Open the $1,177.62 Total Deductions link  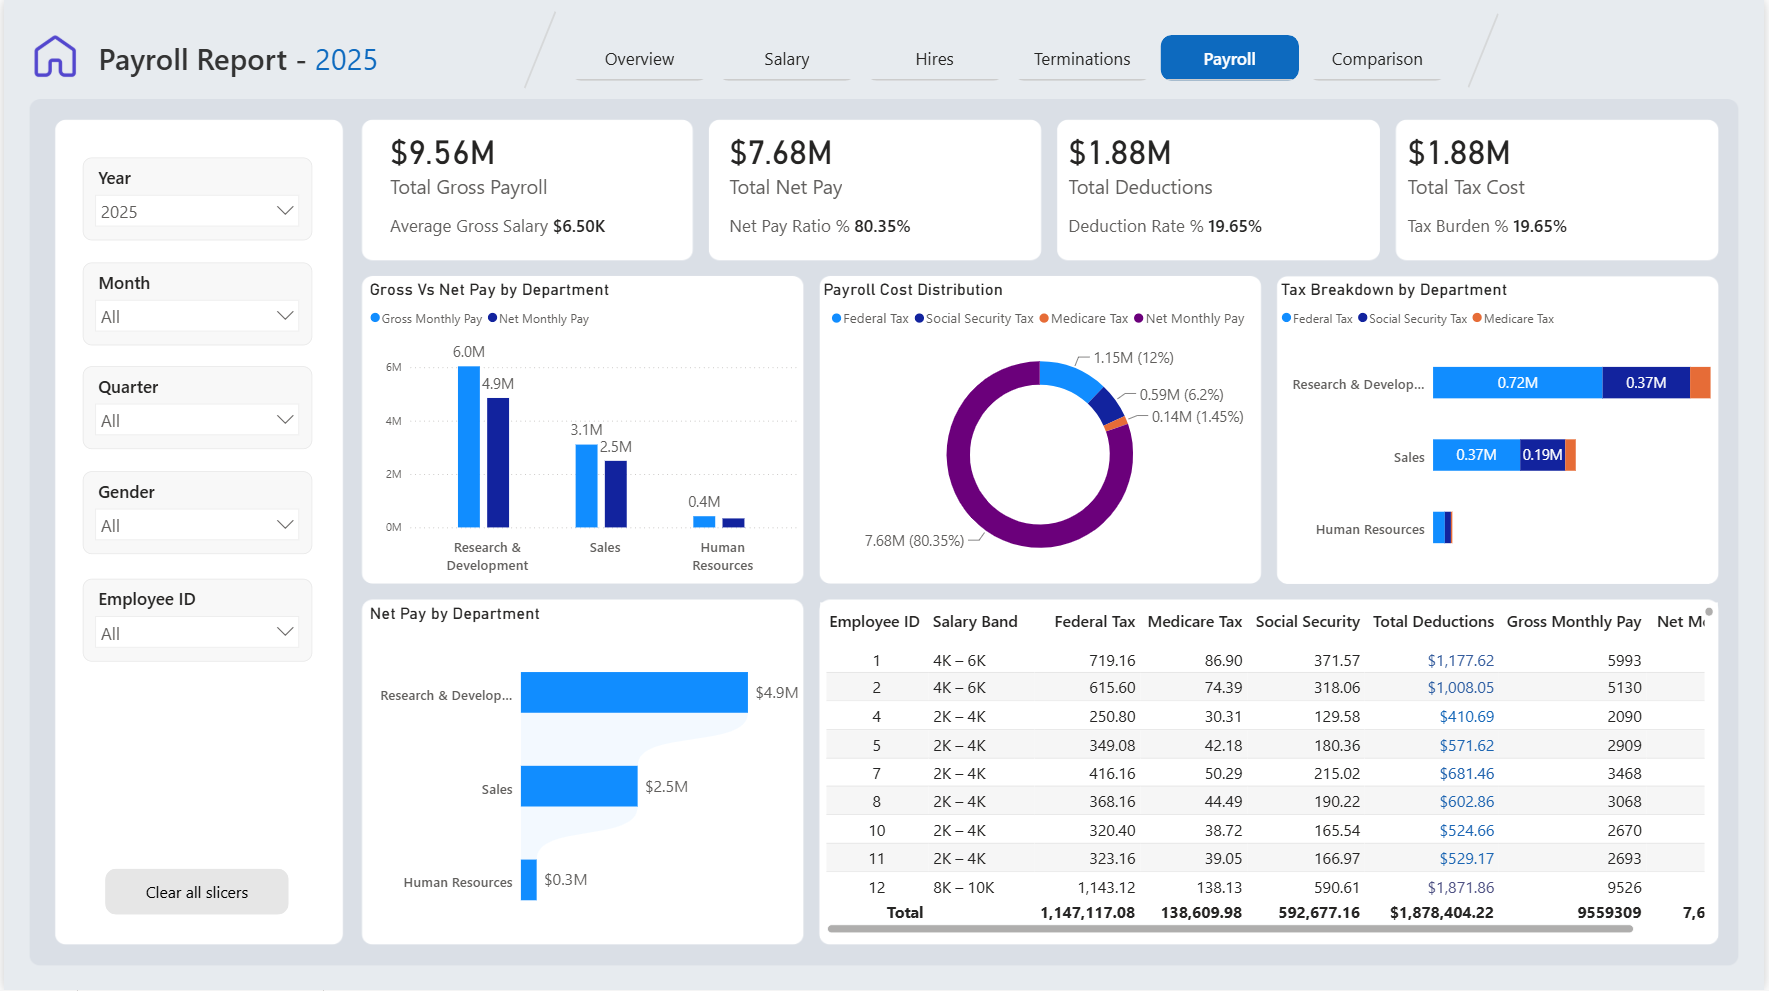(1460, 660)
